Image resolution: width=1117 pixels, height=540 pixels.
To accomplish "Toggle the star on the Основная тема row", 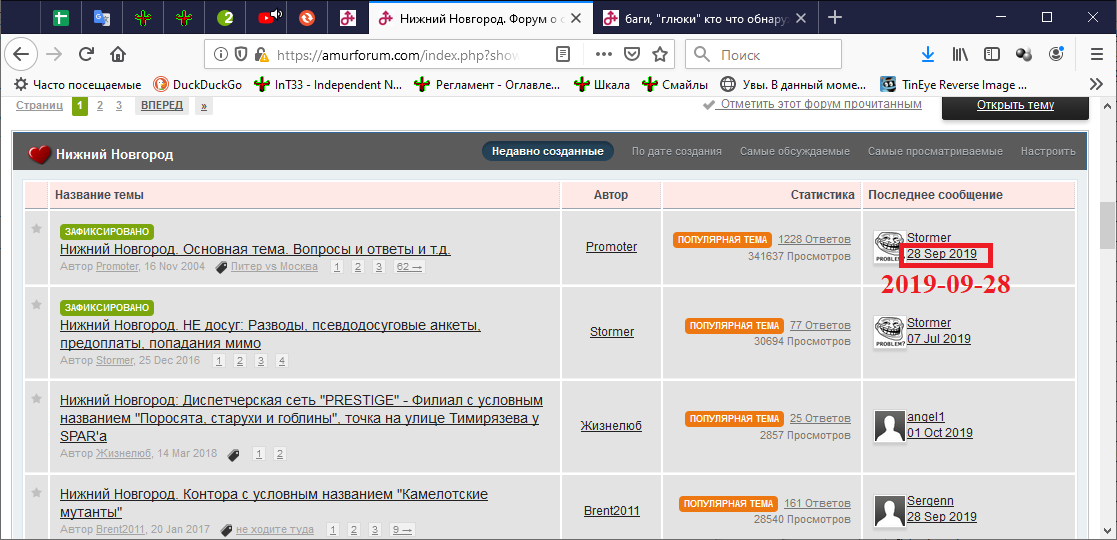I will pyautogui.click(x=37, y=229).
